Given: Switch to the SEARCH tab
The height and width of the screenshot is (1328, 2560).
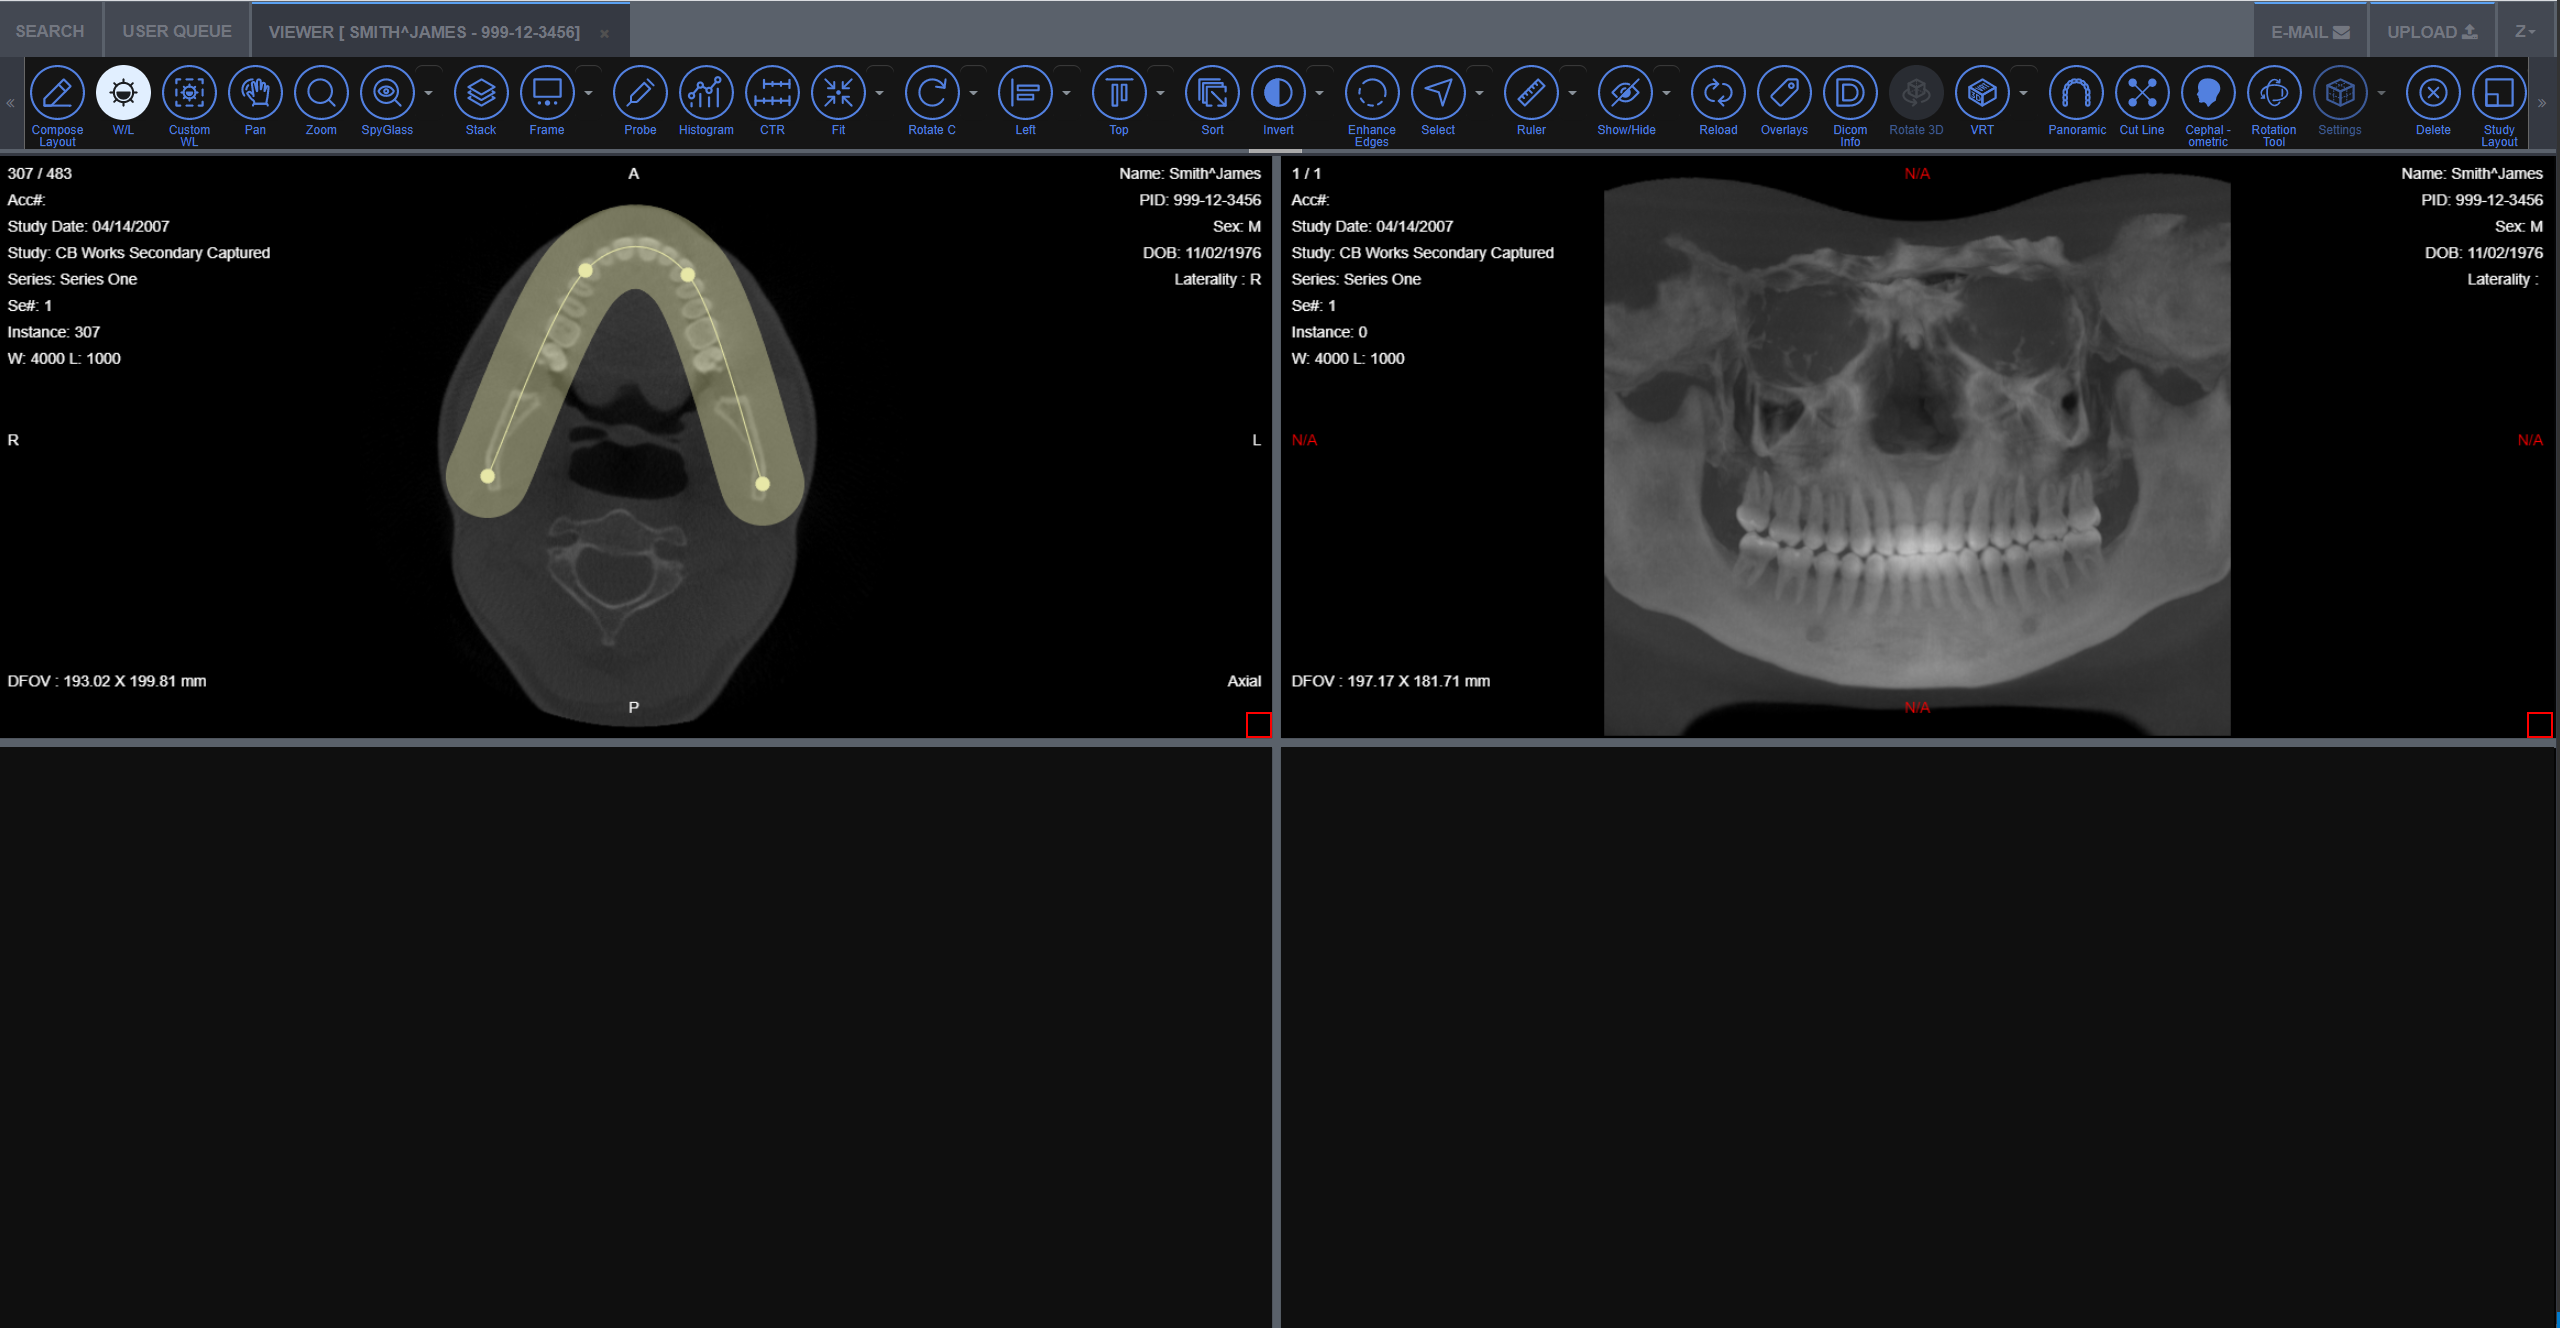Looking at the screenshot, I should pyautogui.click(x=50, y=31).
